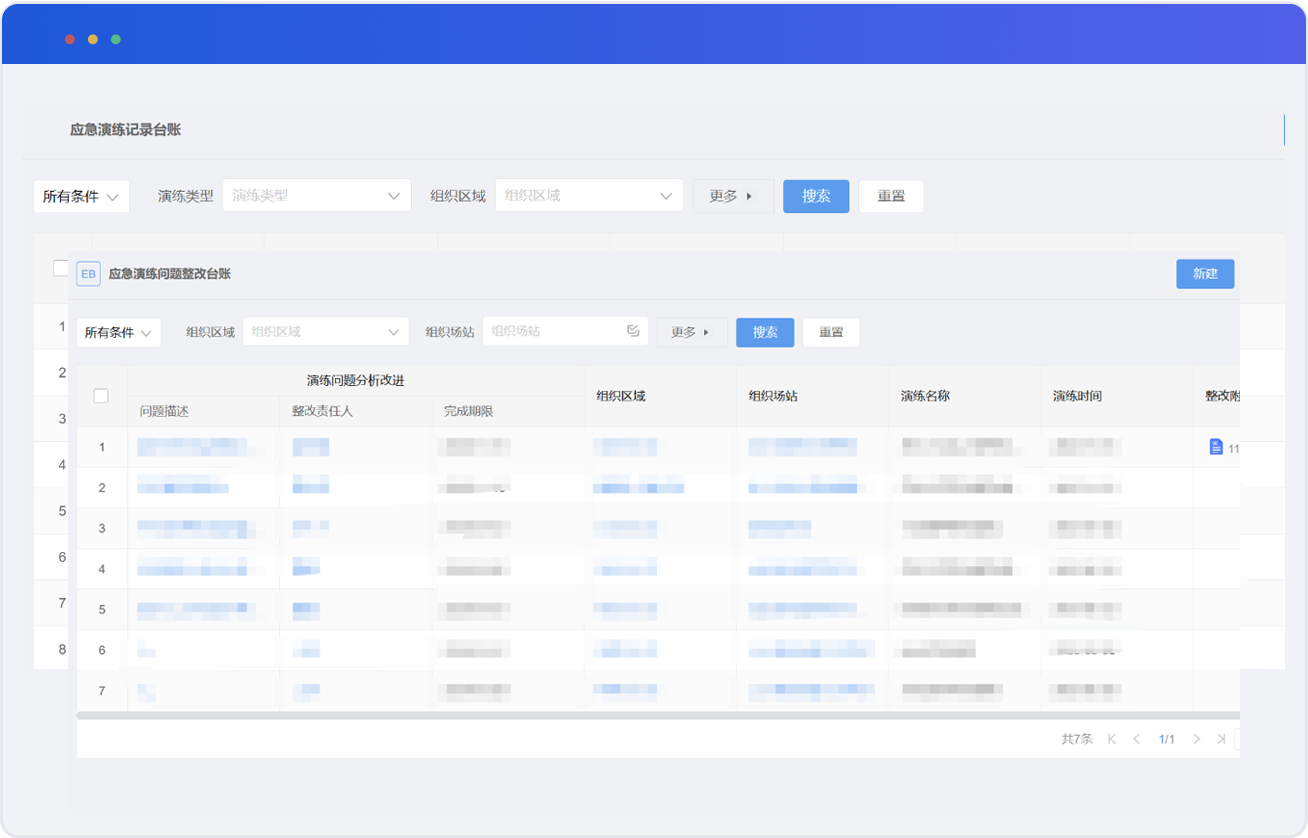1308x838 pixels.
Task: Jump to the first page arrow
Action: click(x=1112, y=739)
